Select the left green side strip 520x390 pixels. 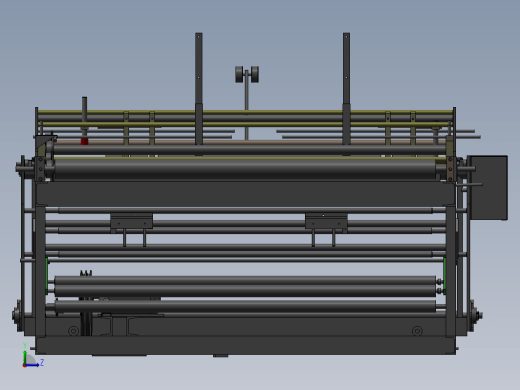pos(47,276)
